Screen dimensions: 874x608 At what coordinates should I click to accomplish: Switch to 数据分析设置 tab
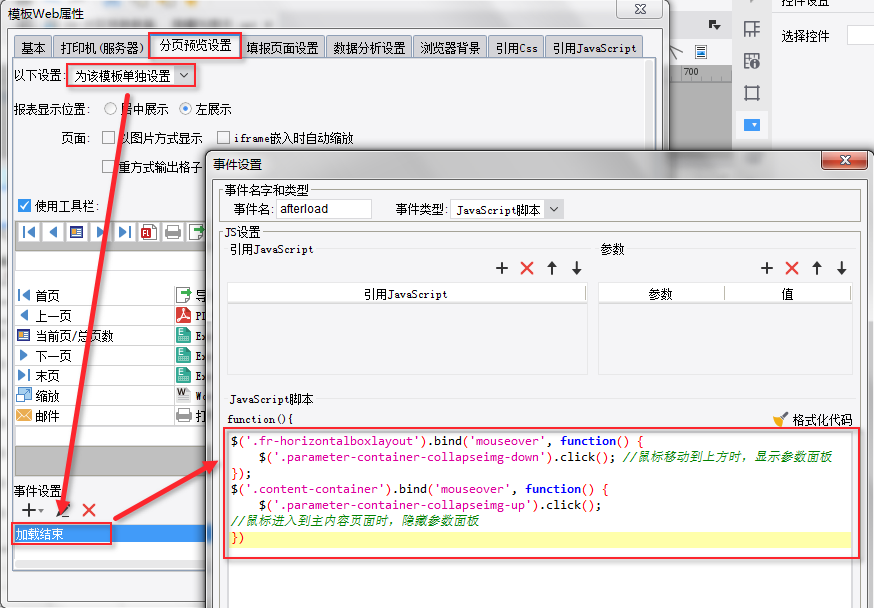pos(370,48)
